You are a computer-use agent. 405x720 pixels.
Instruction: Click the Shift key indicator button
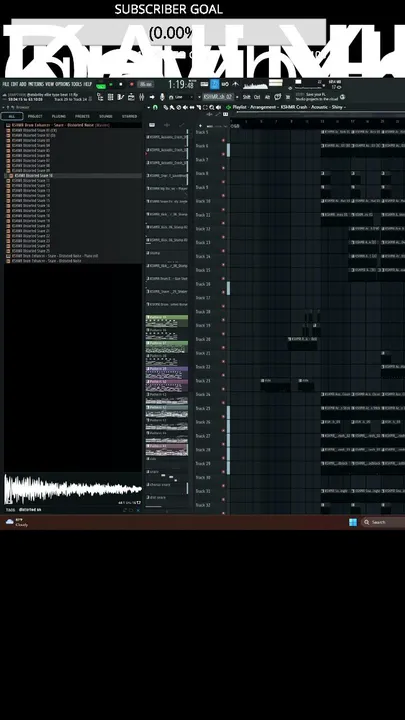(x=247, y=97)
